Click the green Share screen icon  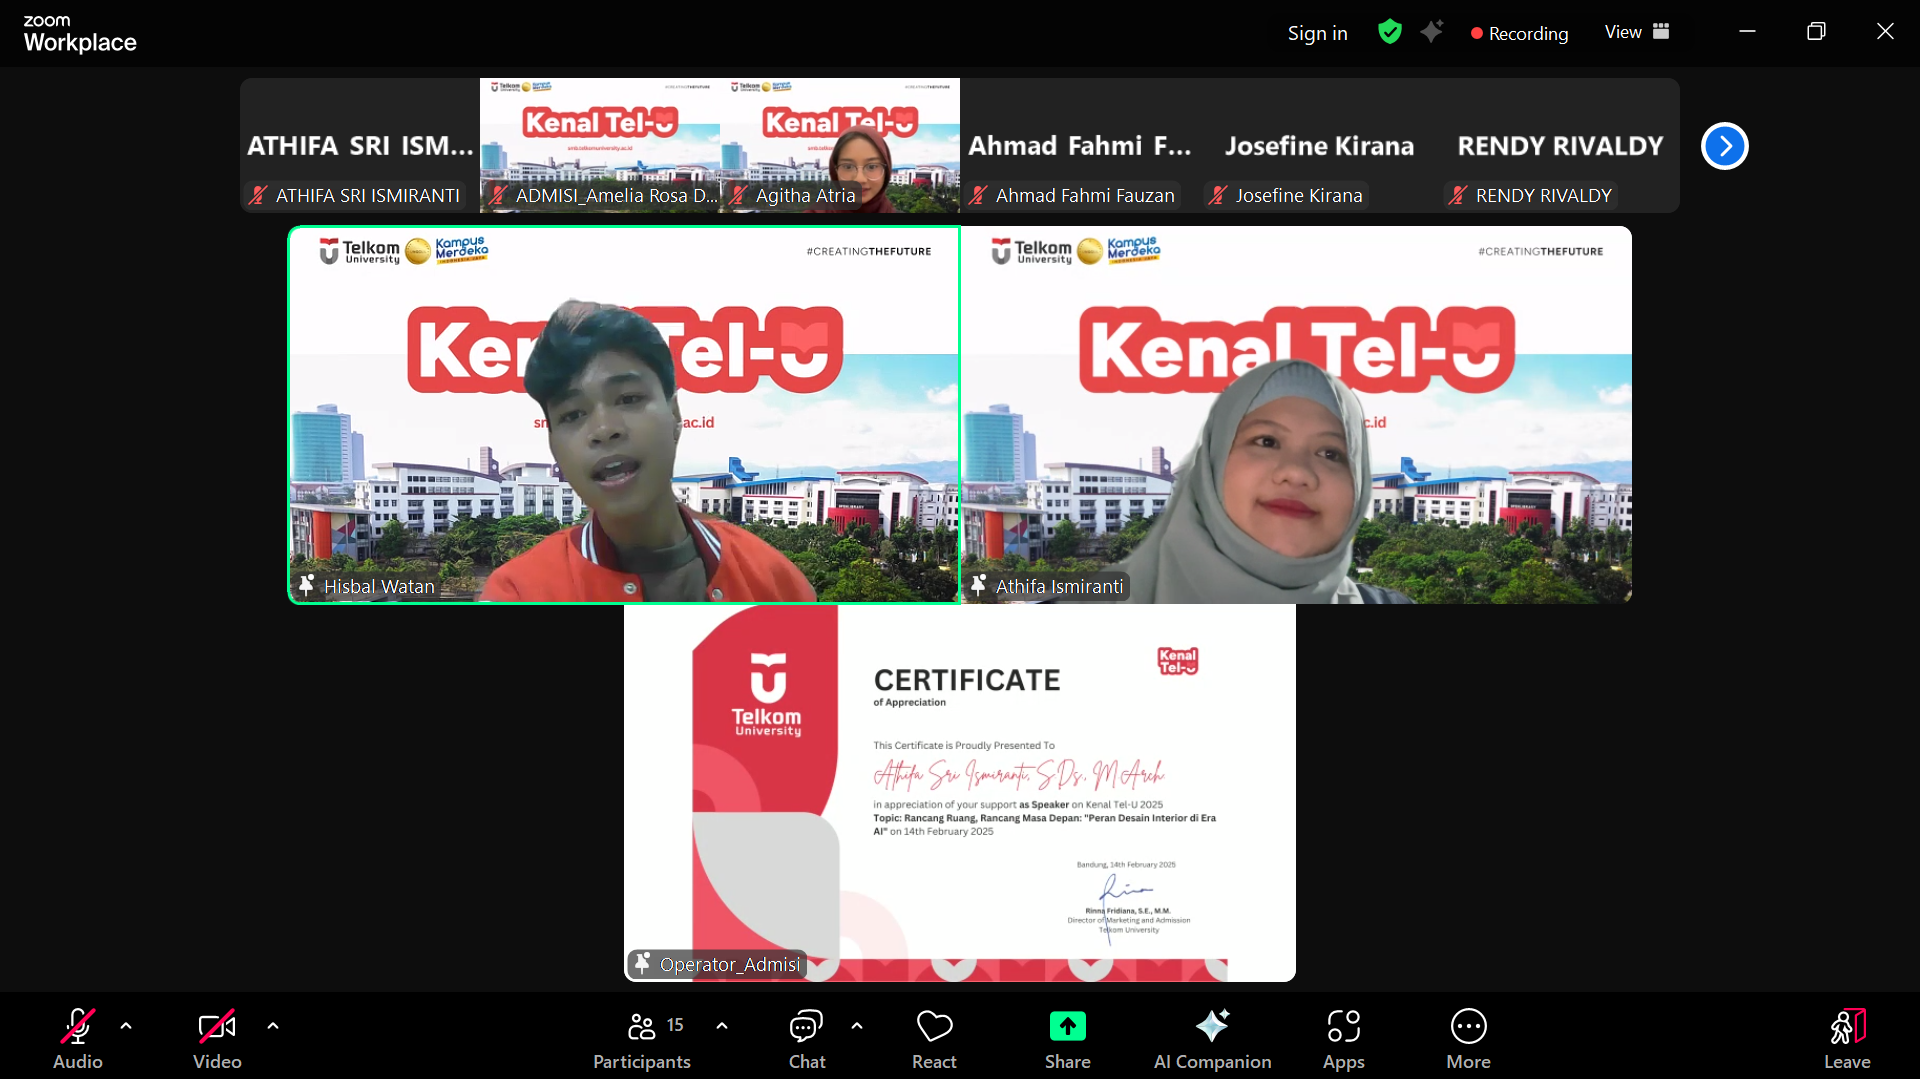click(1067, 1027)
